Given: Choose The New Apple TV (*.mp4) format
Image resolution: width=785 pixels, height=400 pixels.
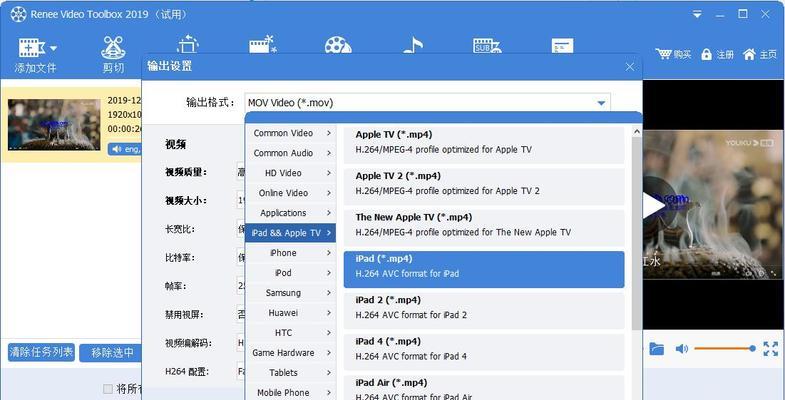Looking at the screenshot, I should pyautogui.click(x=484, y=228).
